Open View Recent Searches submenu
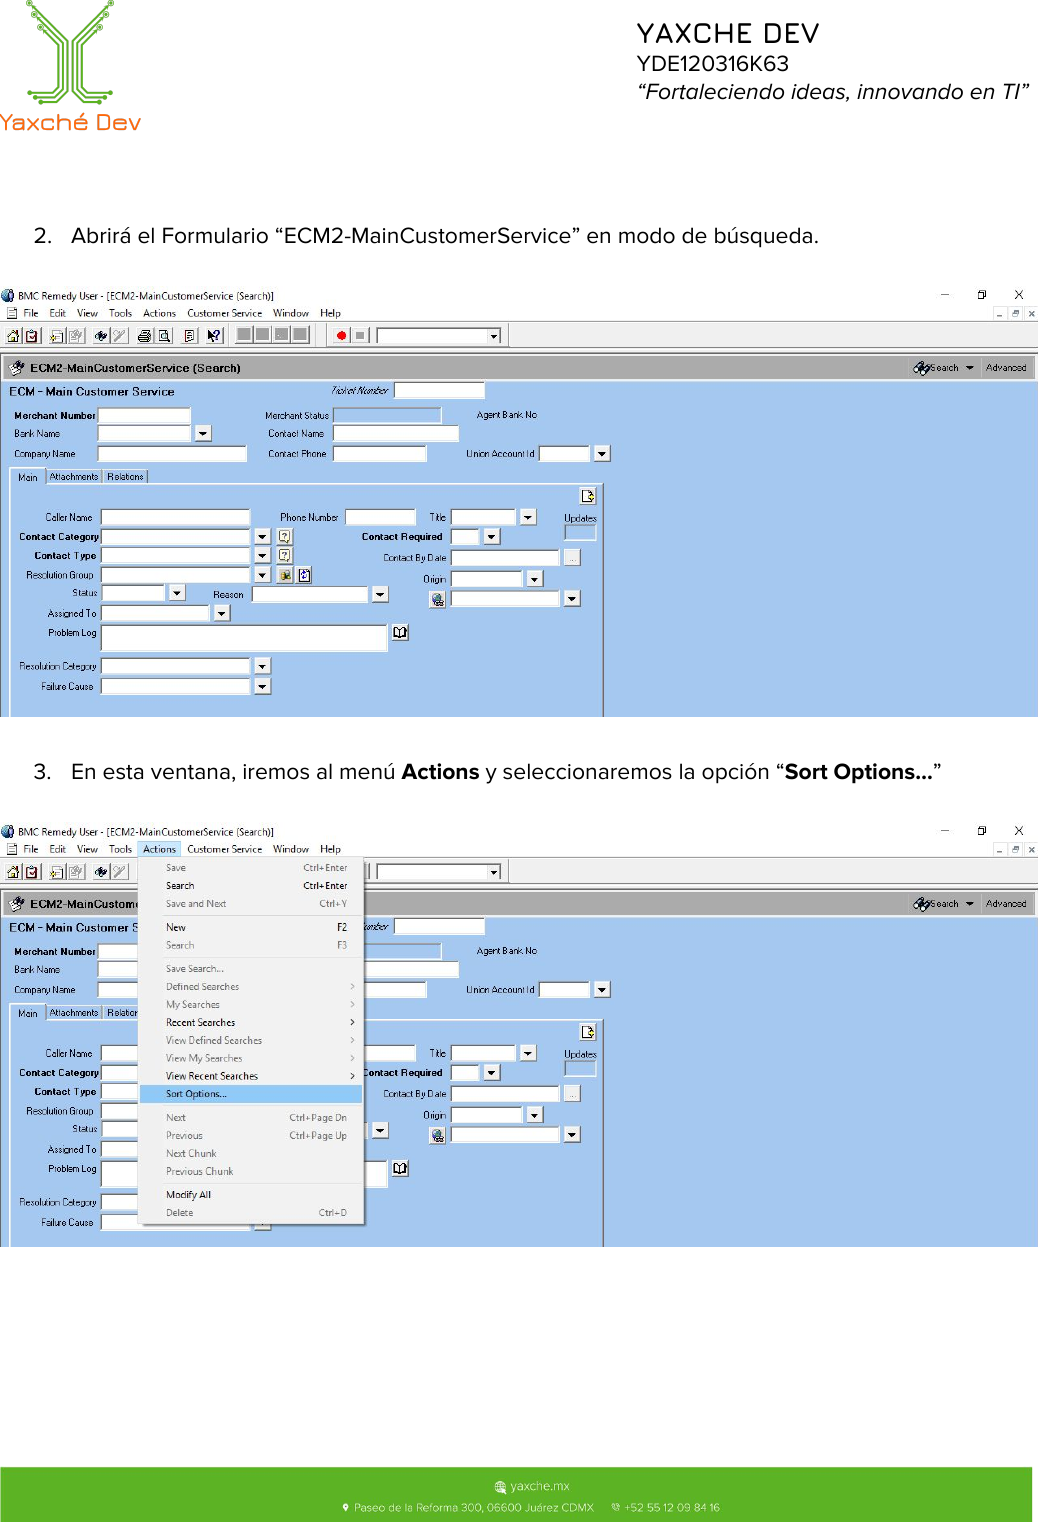The width and height of the screenshot is (1038, 1522). point(250,1076)
